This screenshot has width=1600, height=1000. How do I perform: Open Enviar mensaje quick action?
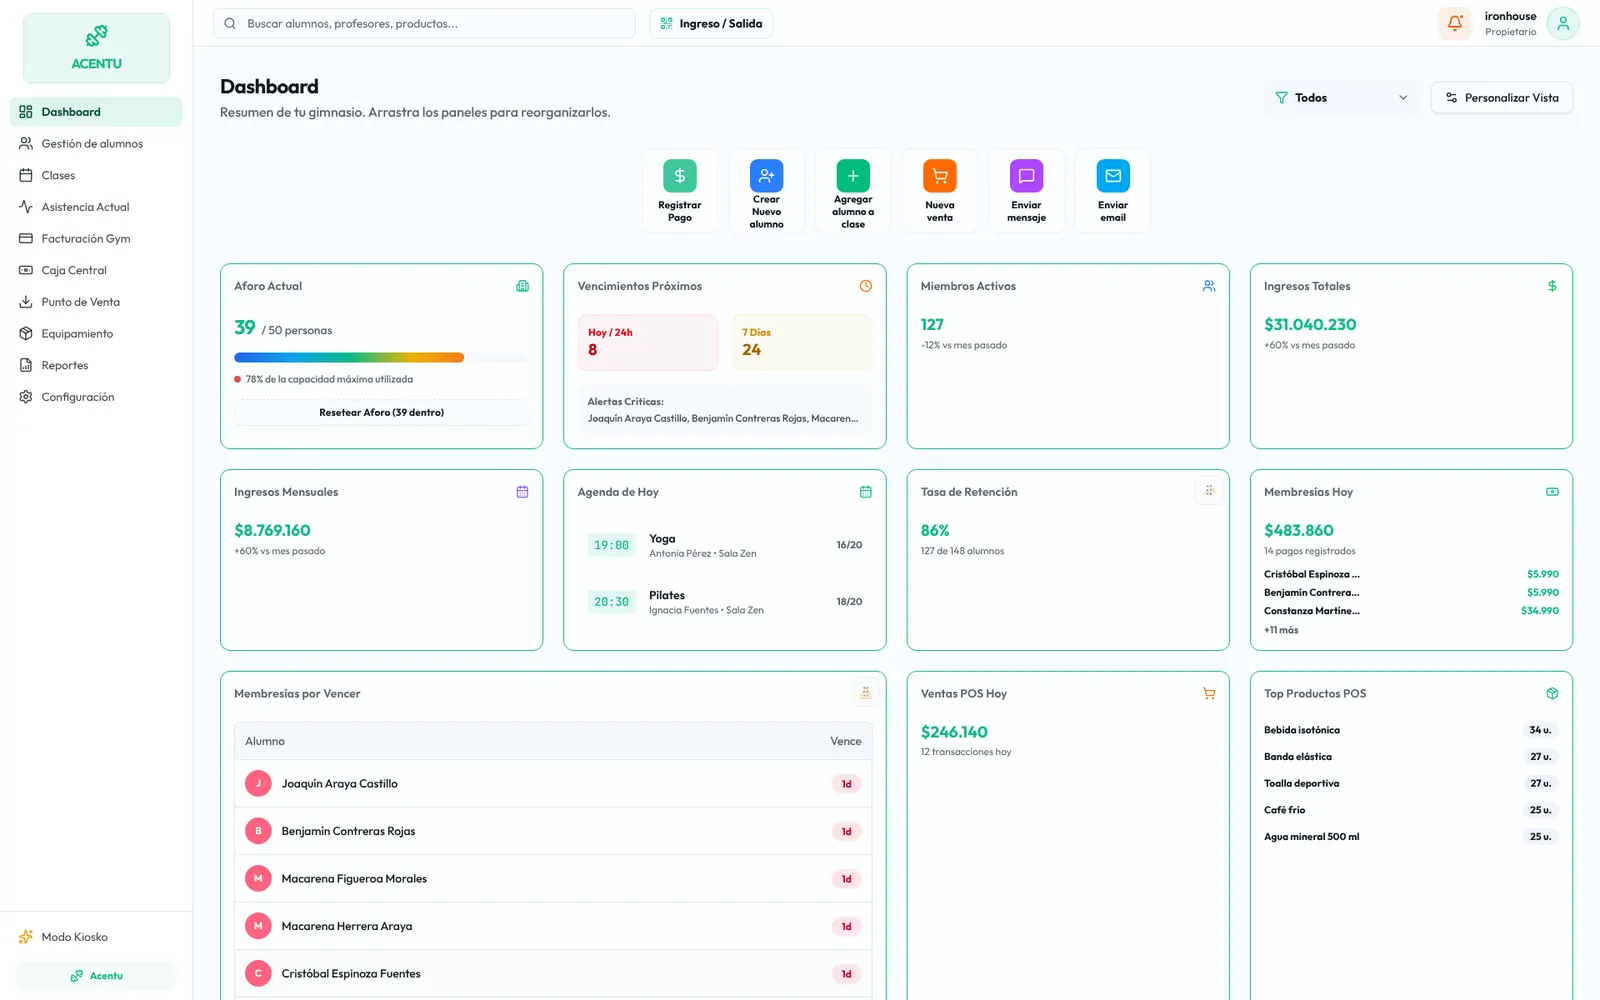[x=1026, y=191]
